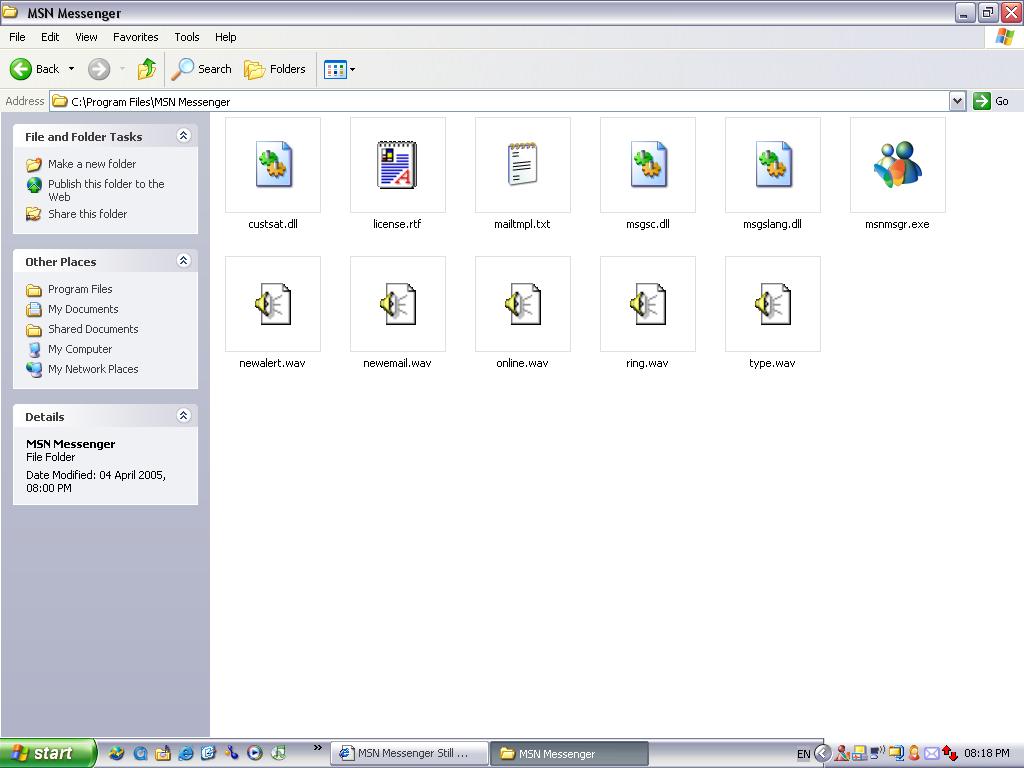Screen dimensions: 1024x768
Task: Click the mailtmpl.txt file name
Action: coord(522,224)
